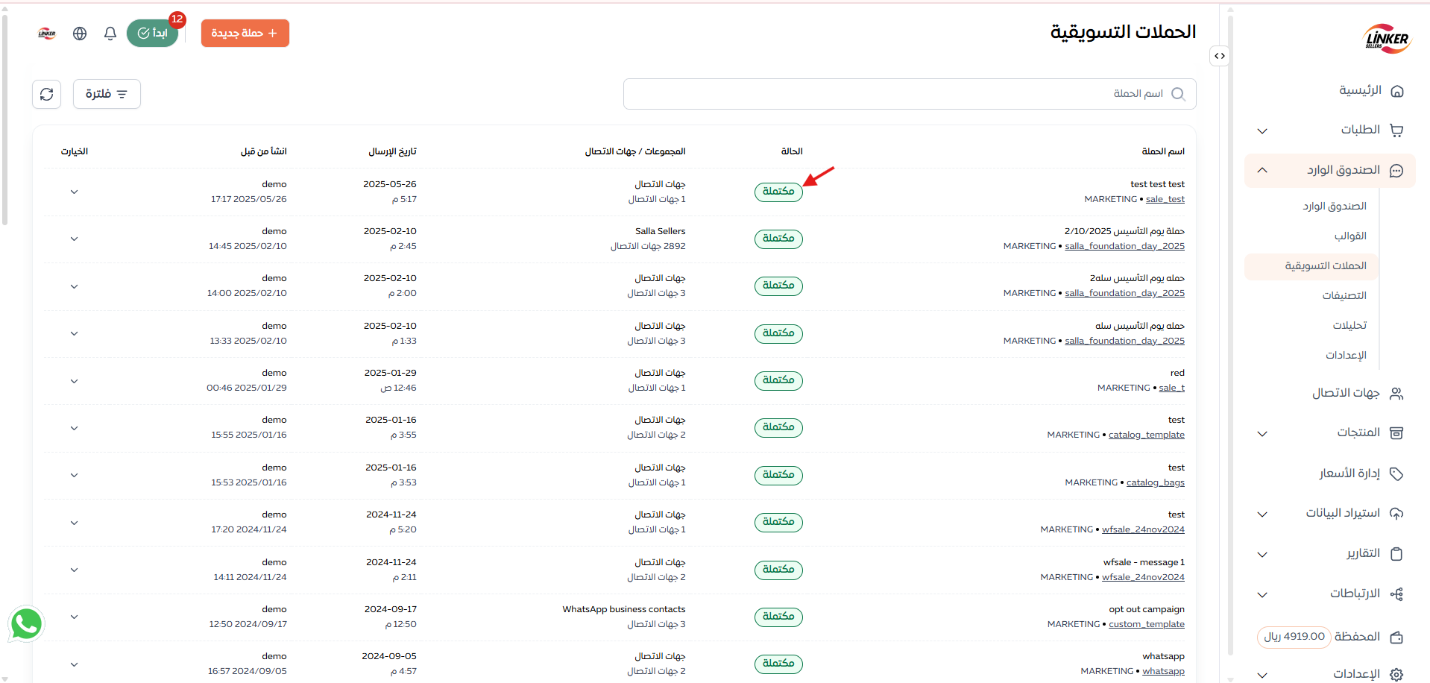The height and width of the screenshot is (683, 1430).
Task: Open the تحليلات submenu item
Action: 1349,326
